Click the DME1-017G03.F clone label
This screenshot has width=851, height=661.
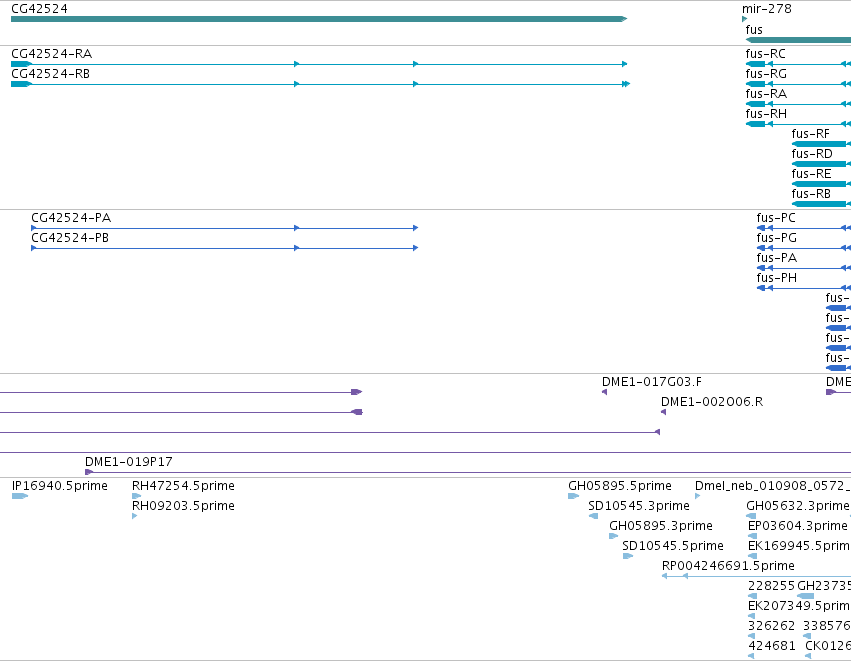click(652, 382)
